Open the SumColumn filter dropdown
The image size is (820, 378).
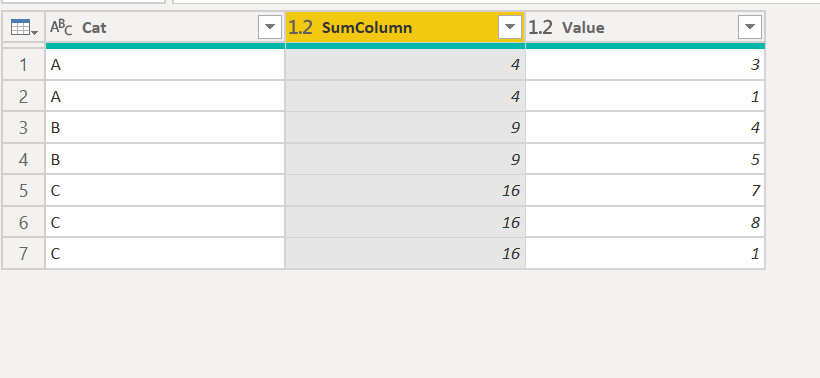tap(510, 27)
